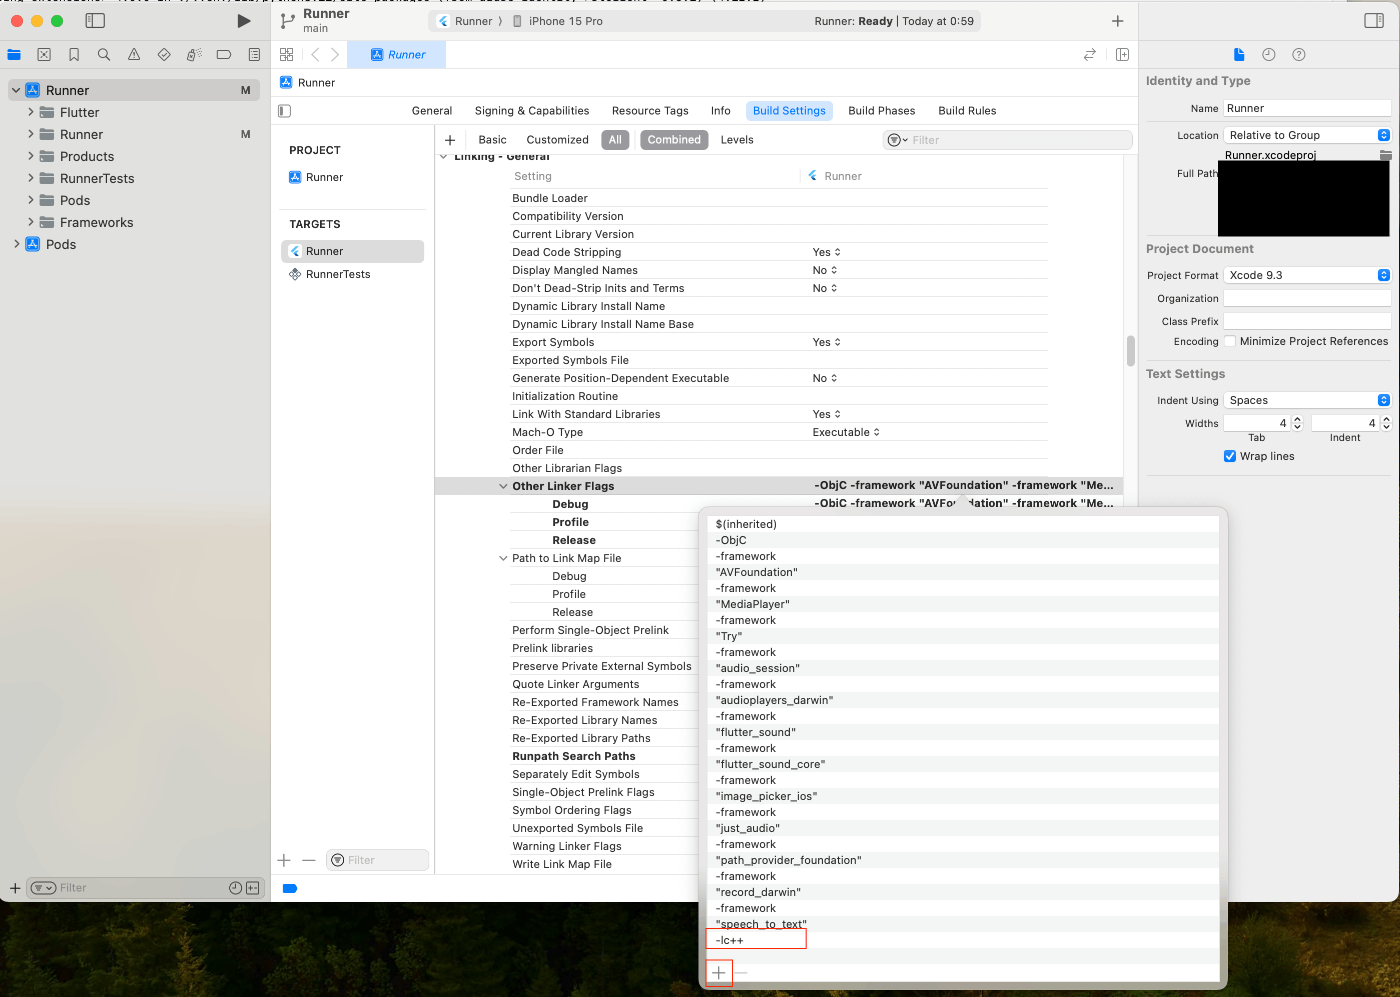Open the related items grid icon
This screenshot has height=997, width=1400.
(287, 55)
